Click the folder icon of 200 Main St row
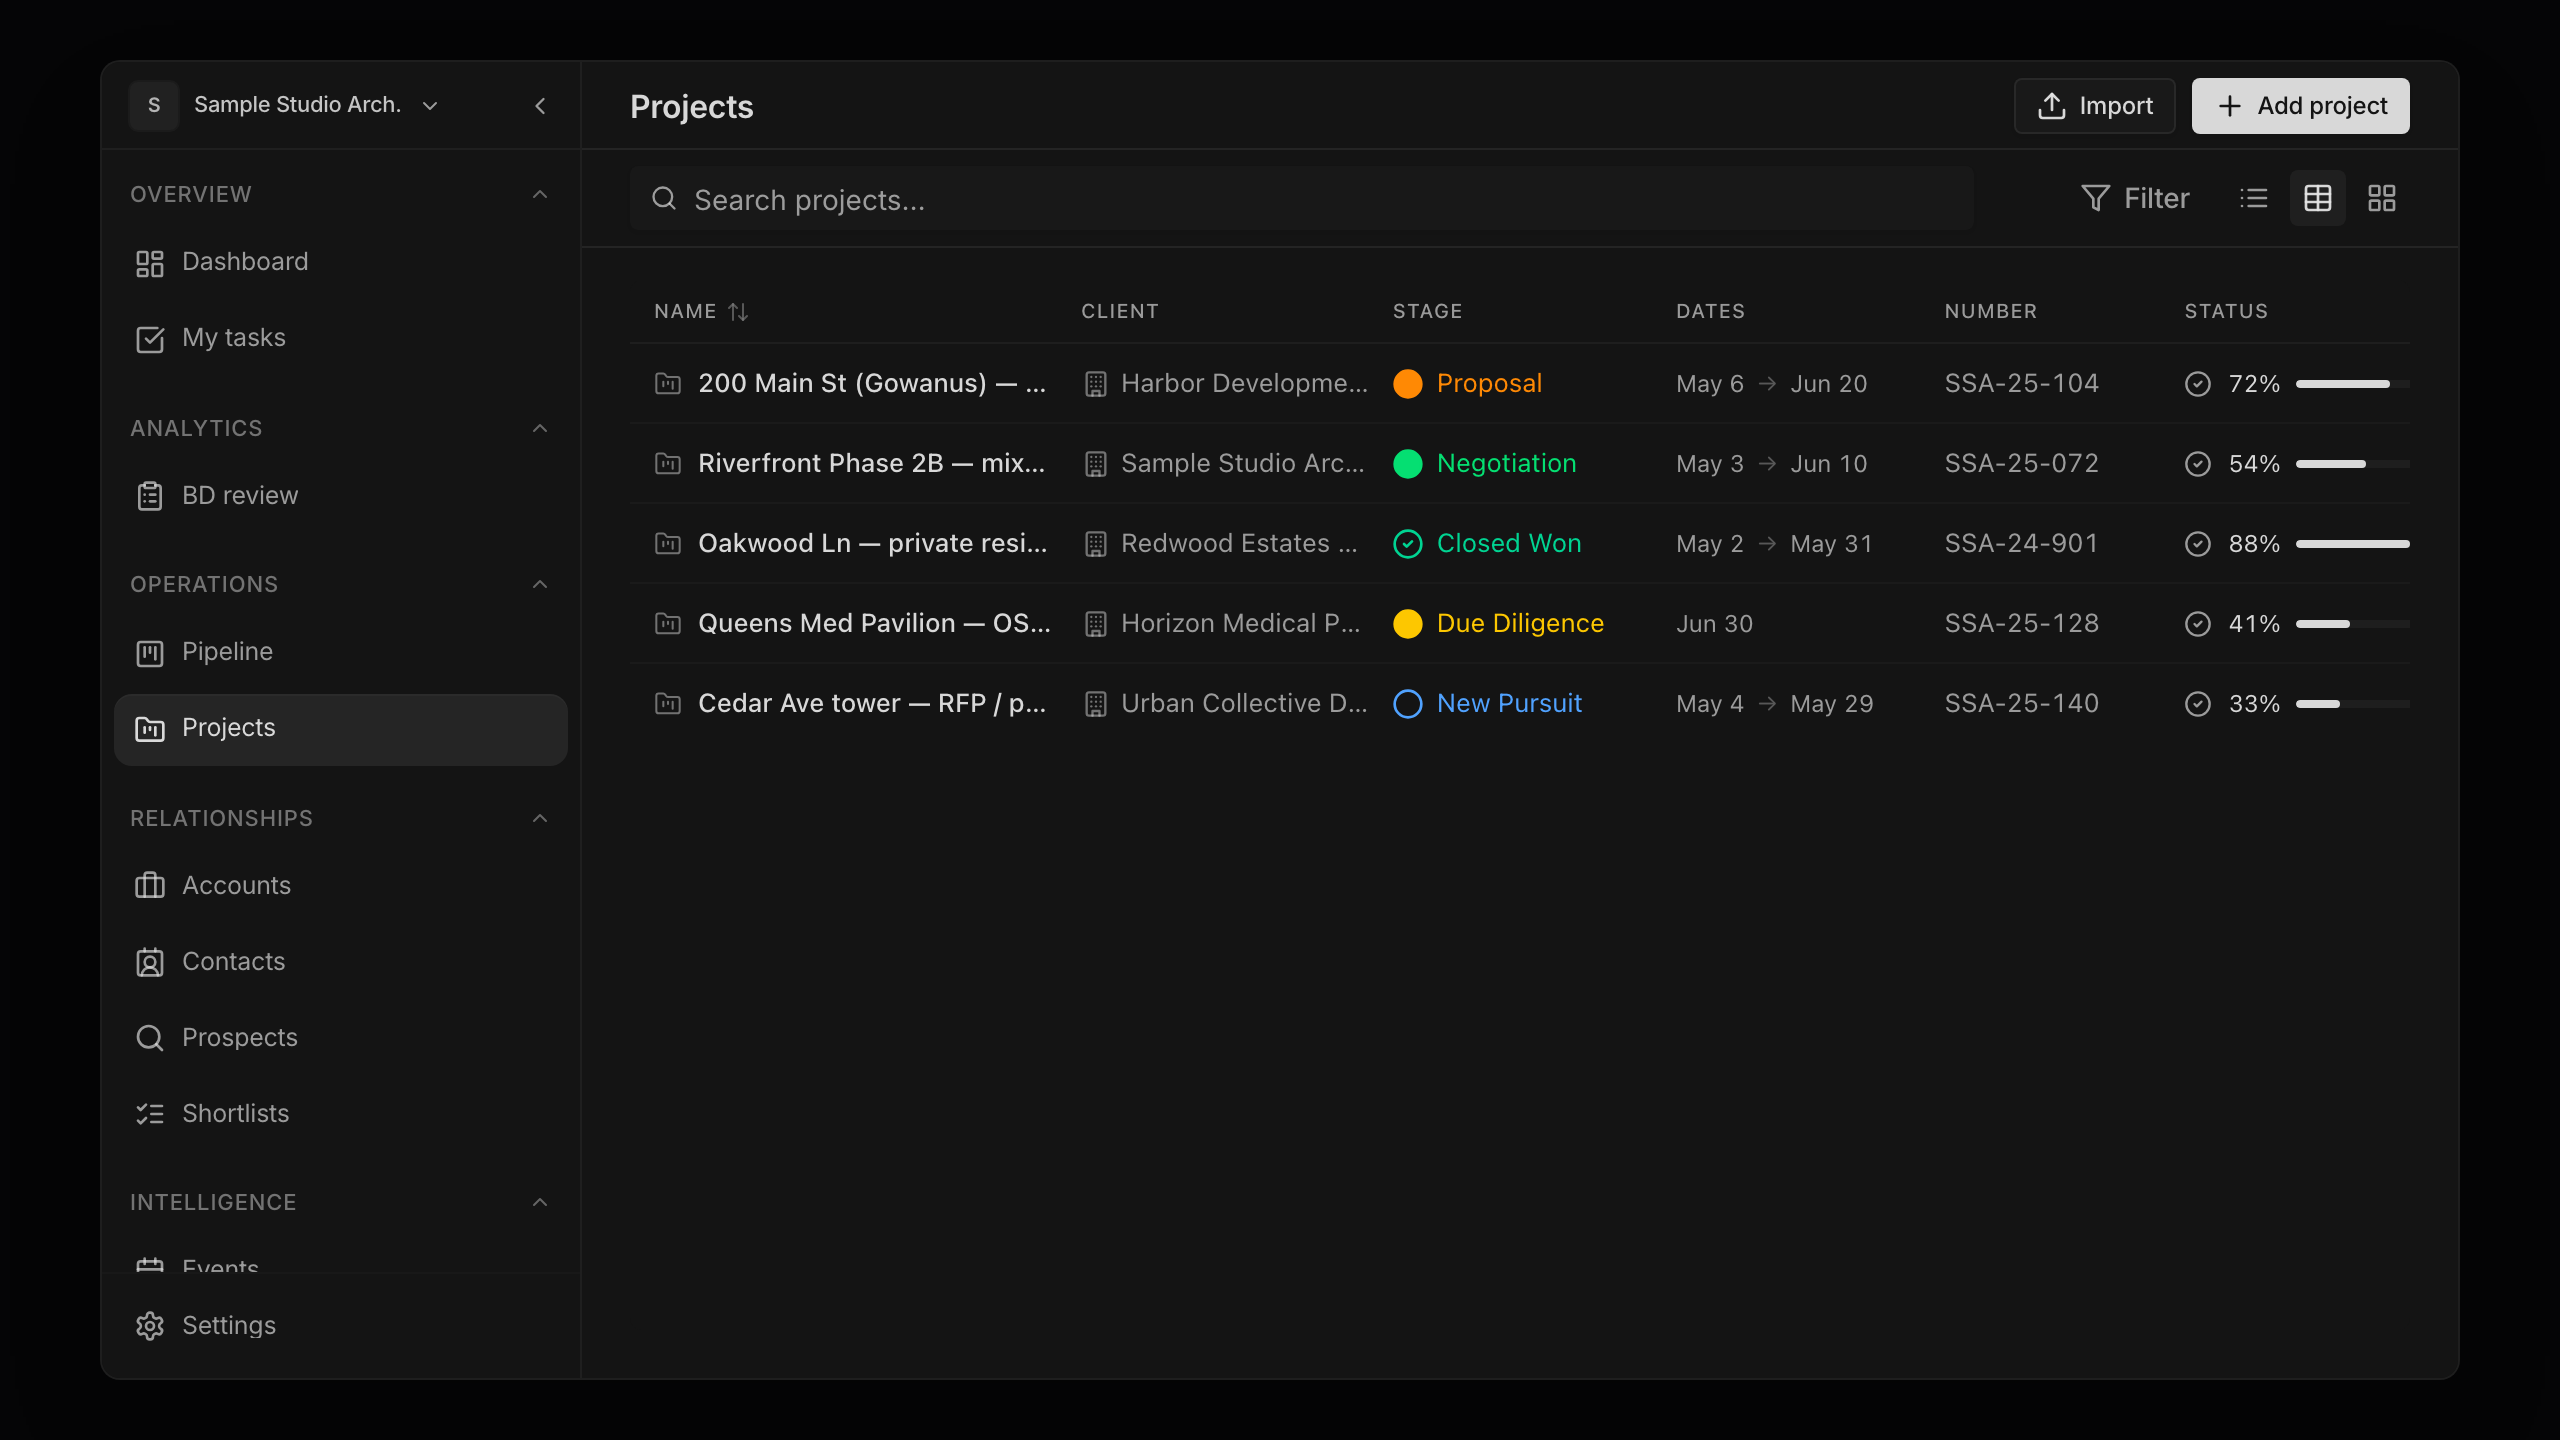Screen dimensions: 2560x1440 tap(668, 383)
